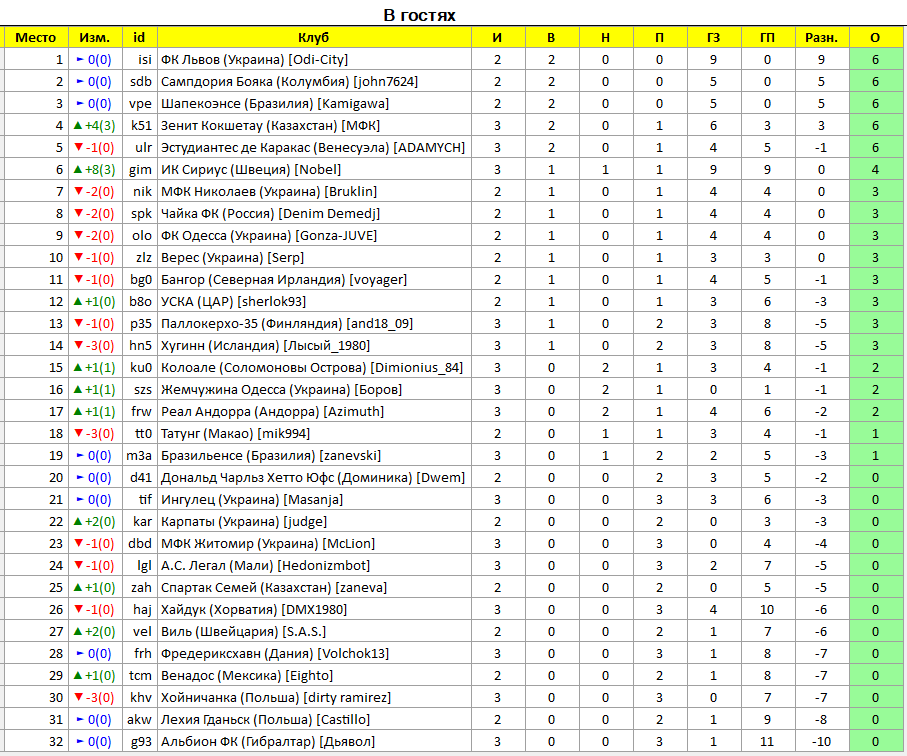Select club 'ИК Сириус (Швеция) [Nobel]'
The height and width of the screenshot is (756, 907).
[x=251, y=169]
